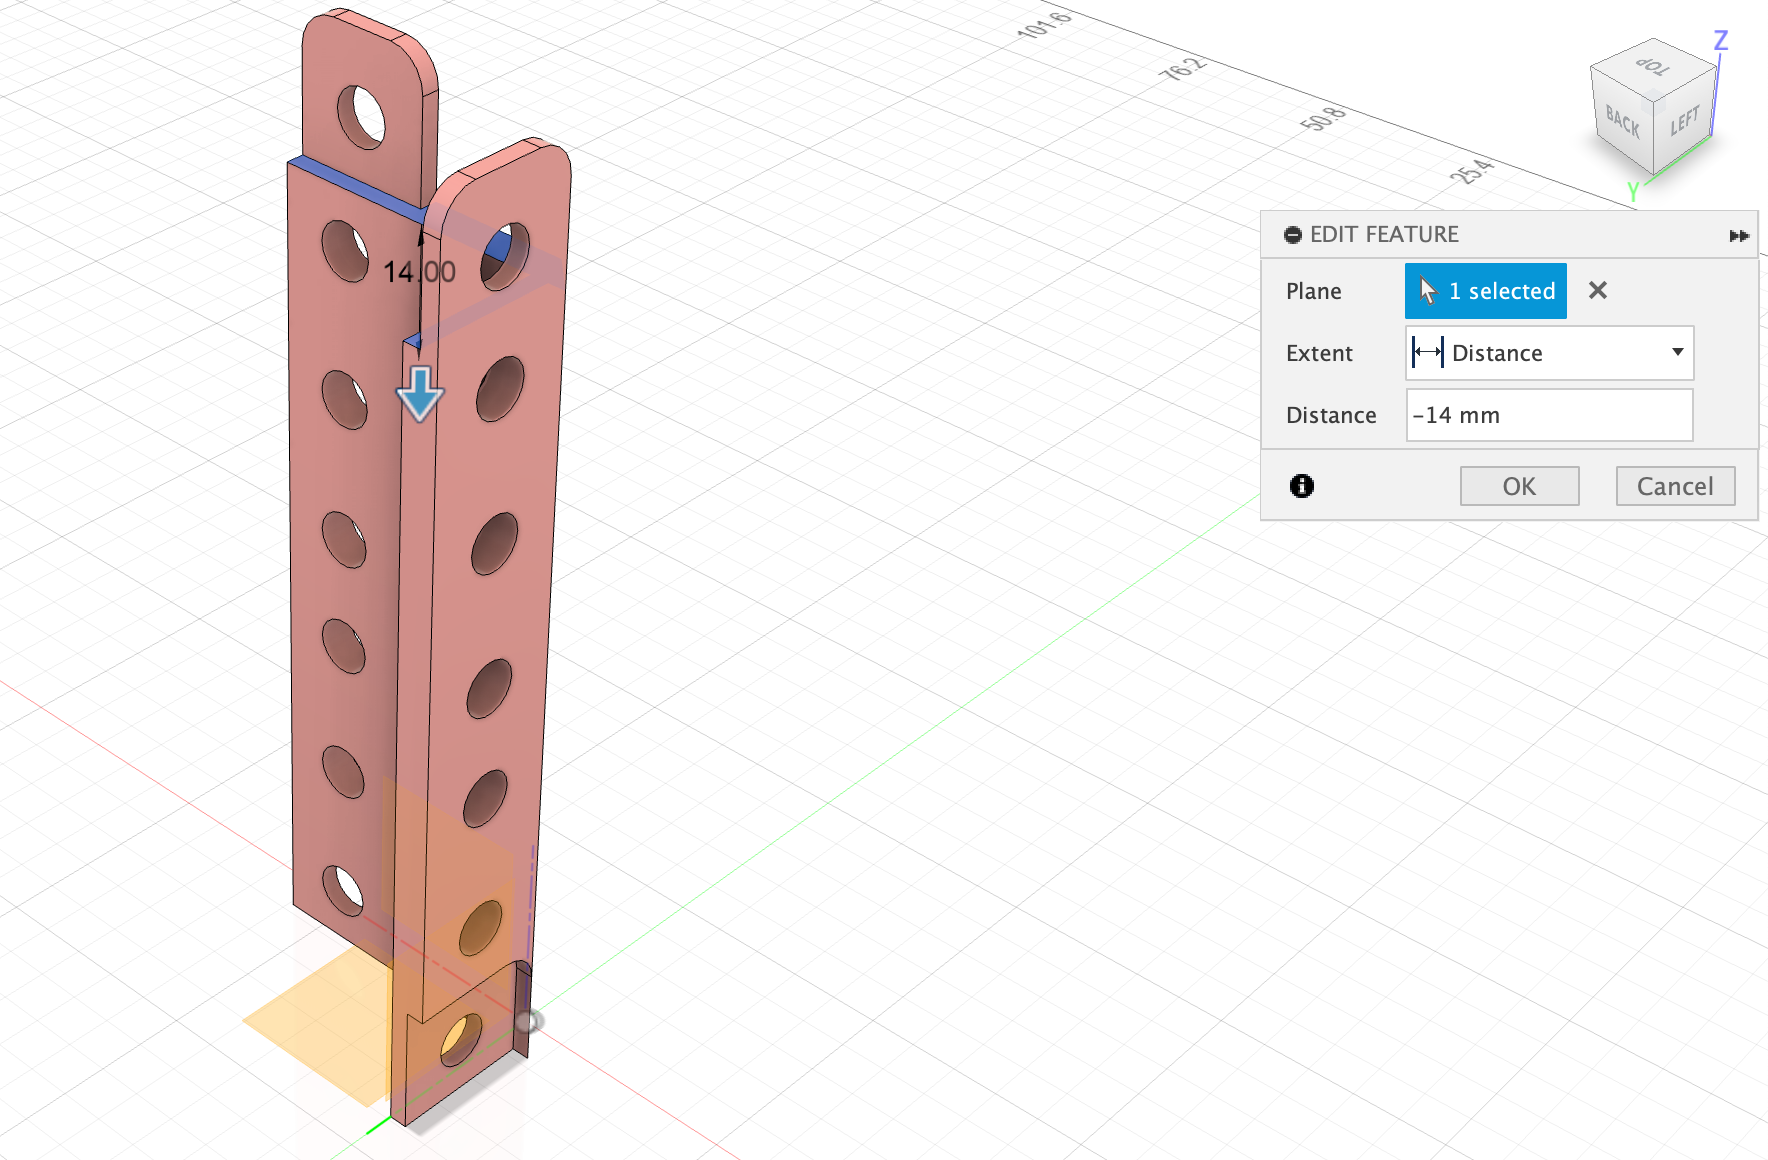Collapse the Edit Feature panel header icon
Screen dimensions: 1768x1160
[1293, 235]
